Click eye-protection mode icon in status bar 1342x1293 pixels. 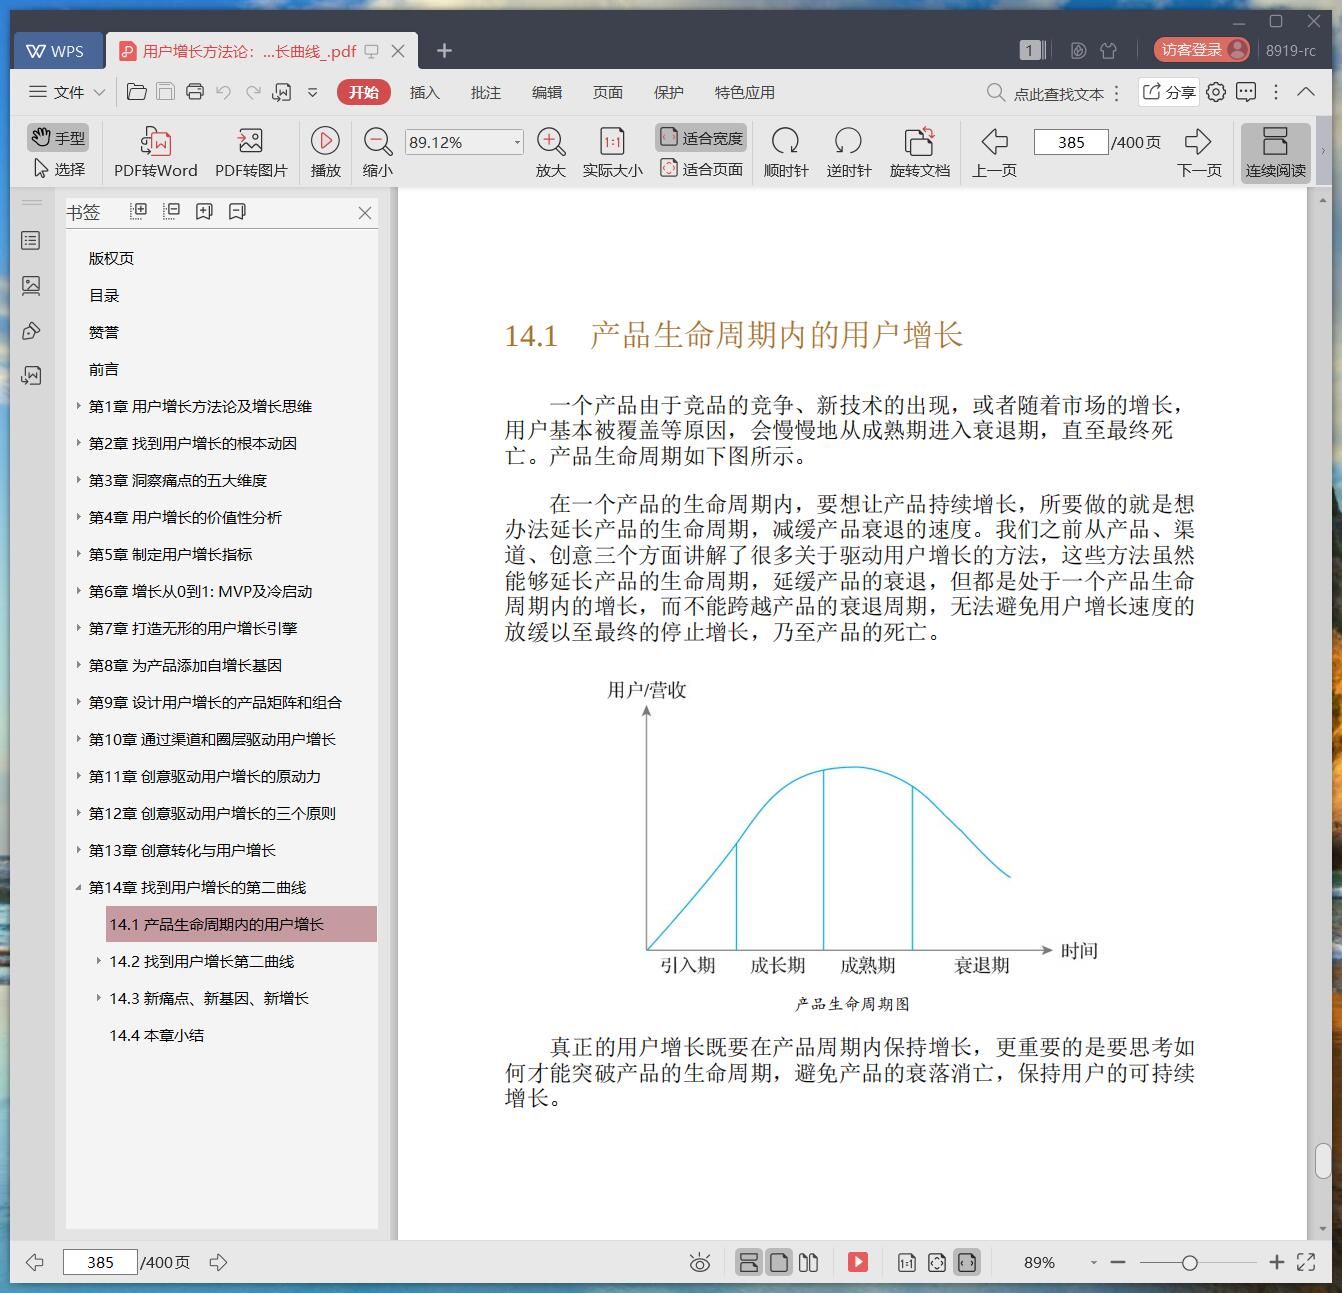click(x=700, y=1263)
